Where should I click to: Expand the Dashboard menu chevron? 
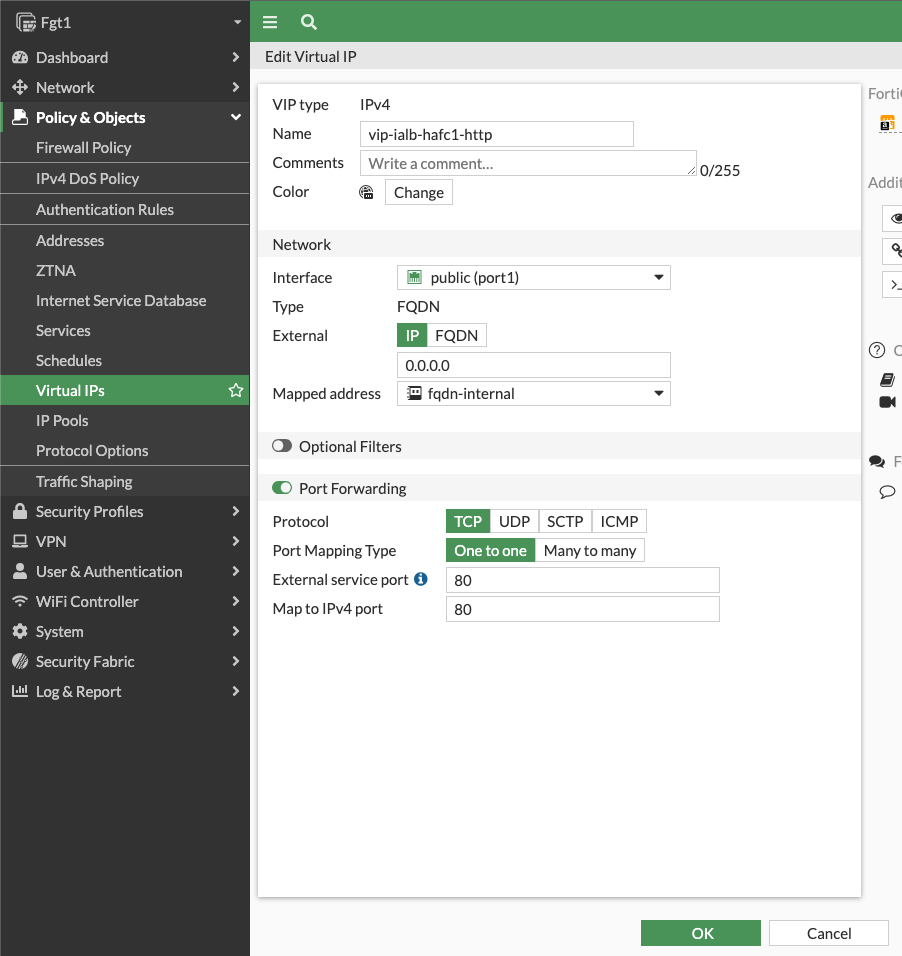click(236, 57)
